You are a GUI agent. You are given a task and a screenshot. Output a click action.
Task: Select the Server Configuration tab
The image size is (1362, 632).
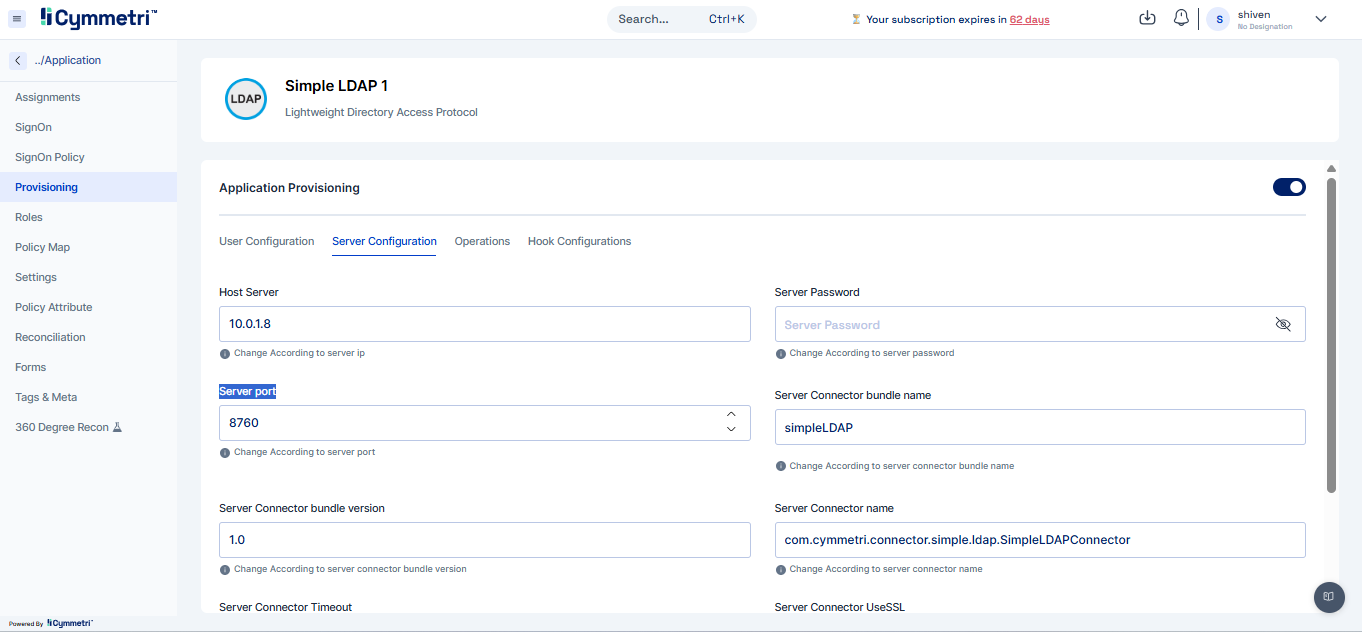(384, 241)
